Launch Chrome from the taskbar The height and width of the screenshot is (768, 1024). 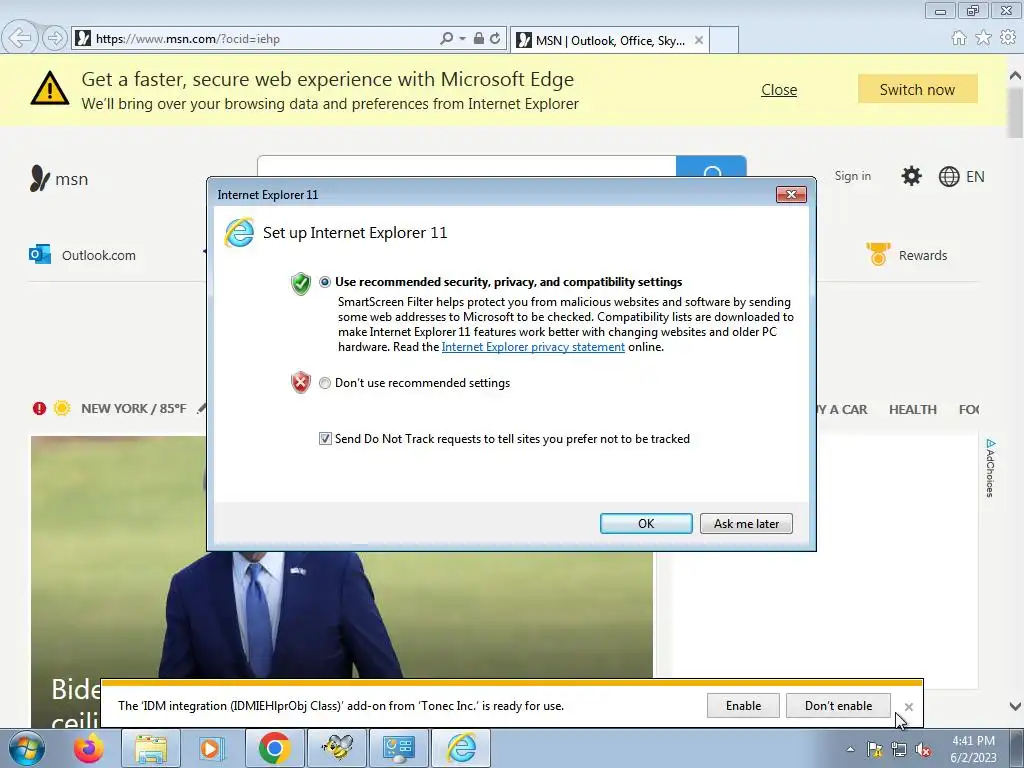pyautogui.click(x=274, y=748)
